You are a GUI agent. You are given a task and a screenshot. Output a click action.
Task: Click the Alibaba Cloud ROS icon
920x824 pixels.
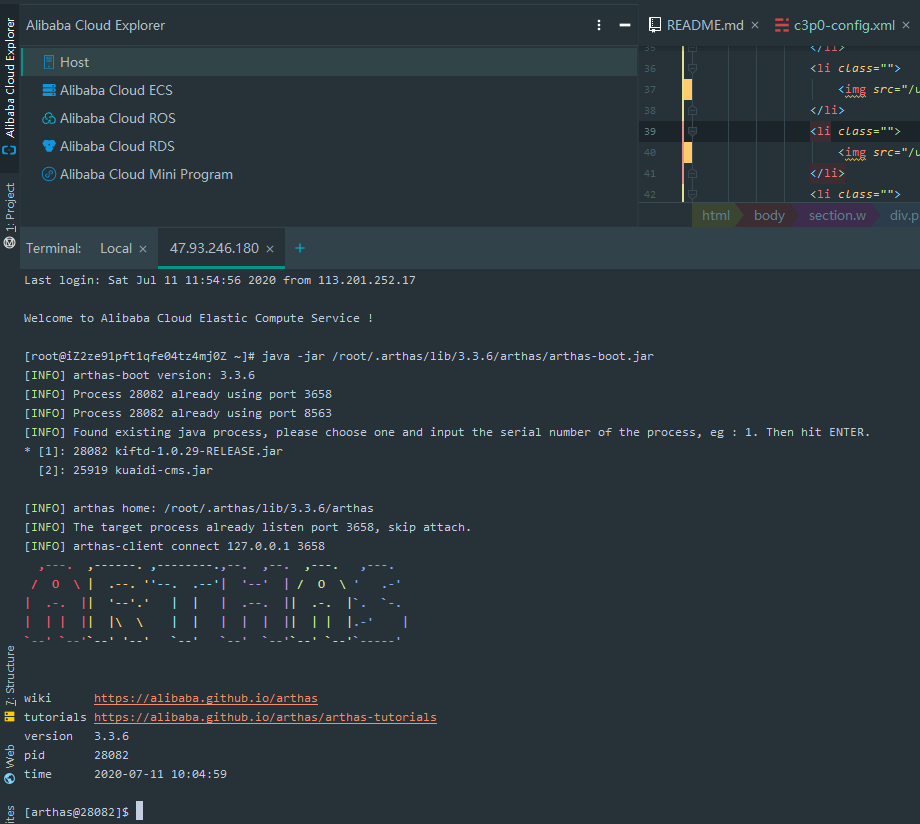point(49,118)
